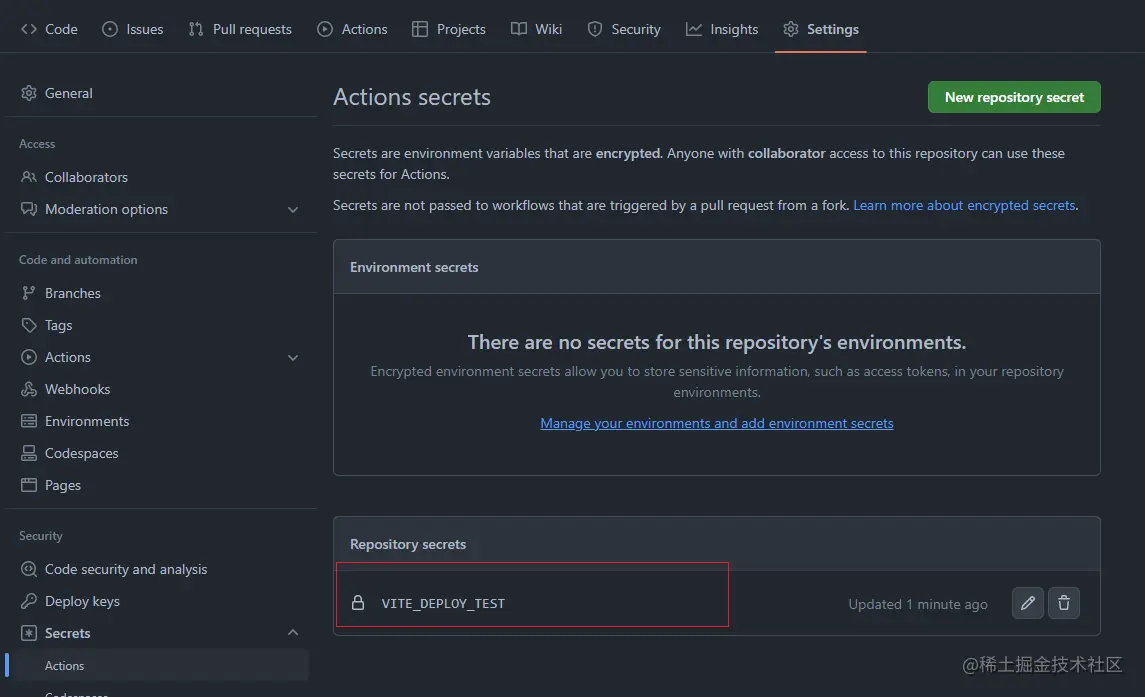Screen dimensions: 1145x697
Task: Click the Security shield icon
Action: pyautogui.click(x=595, y=29)
